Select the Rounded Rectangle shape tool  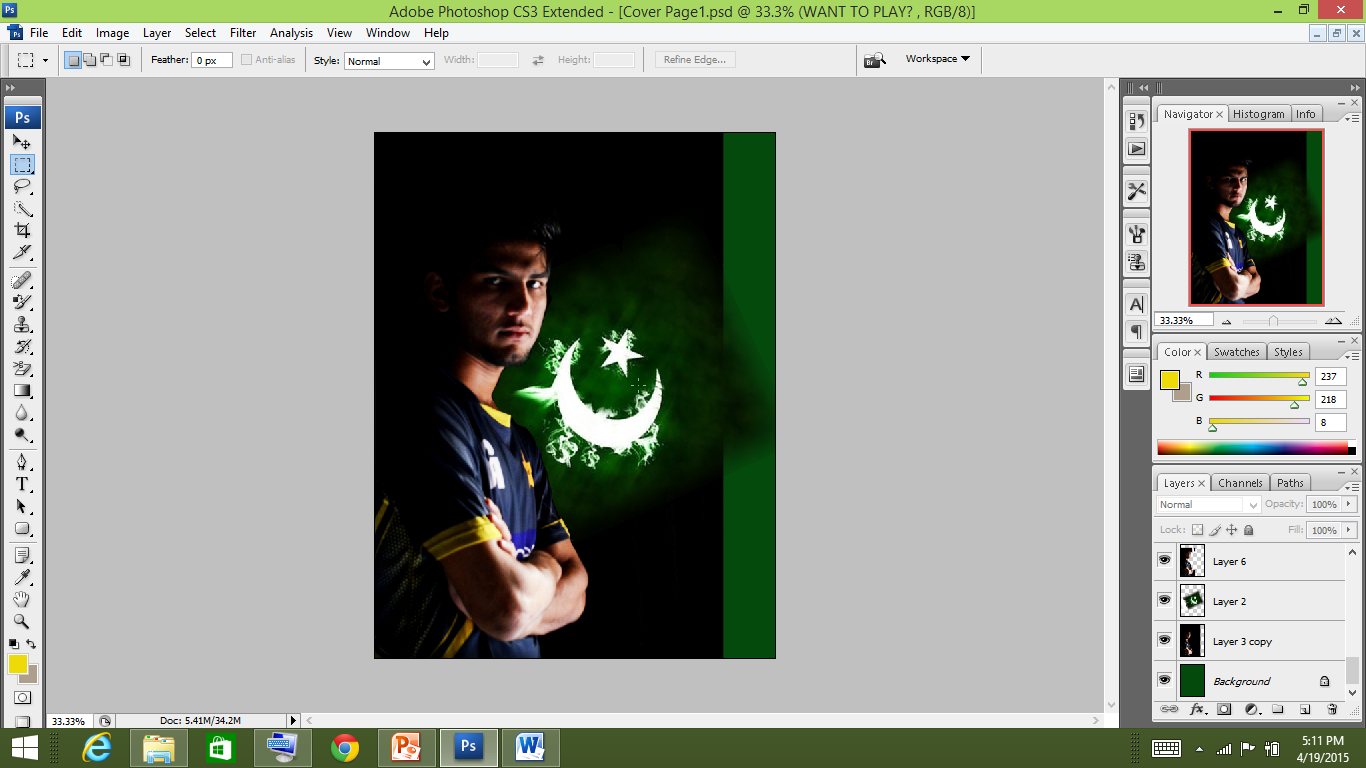click(22, 528)
